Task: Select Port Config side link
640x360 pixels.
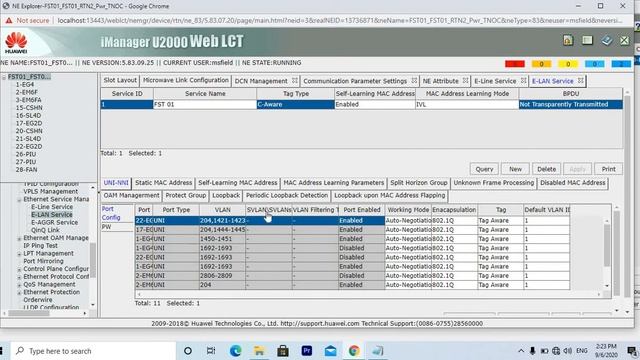Action: (x=111, y=213)
